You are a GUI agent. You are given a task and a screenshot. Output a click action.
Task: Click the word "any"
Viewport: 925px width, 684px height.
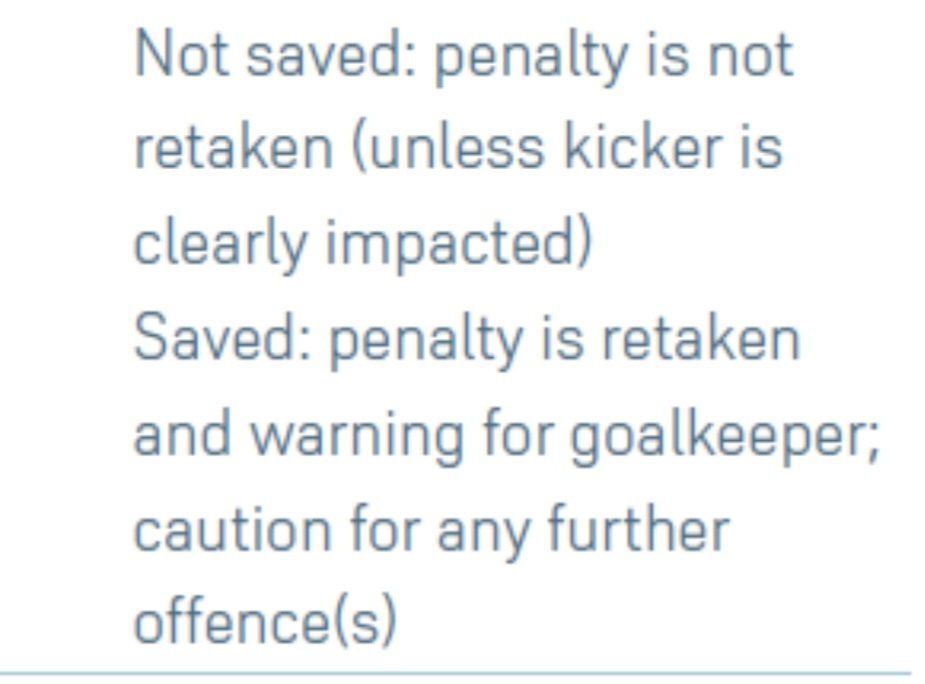tap(483, 535)
